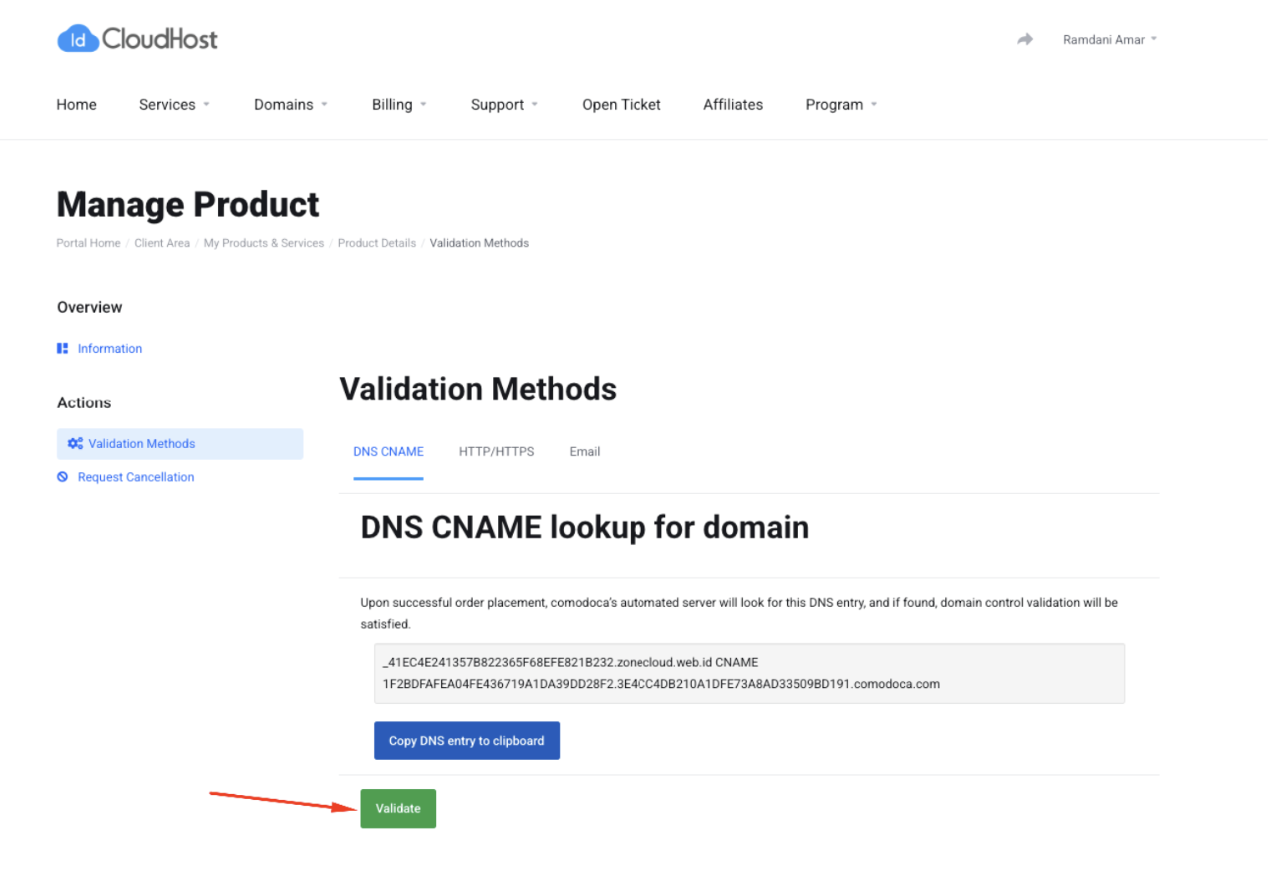Switch to the Email validation tab
Screen dimensions: 1282x886
pyautogui.click(x=585, y=452)
